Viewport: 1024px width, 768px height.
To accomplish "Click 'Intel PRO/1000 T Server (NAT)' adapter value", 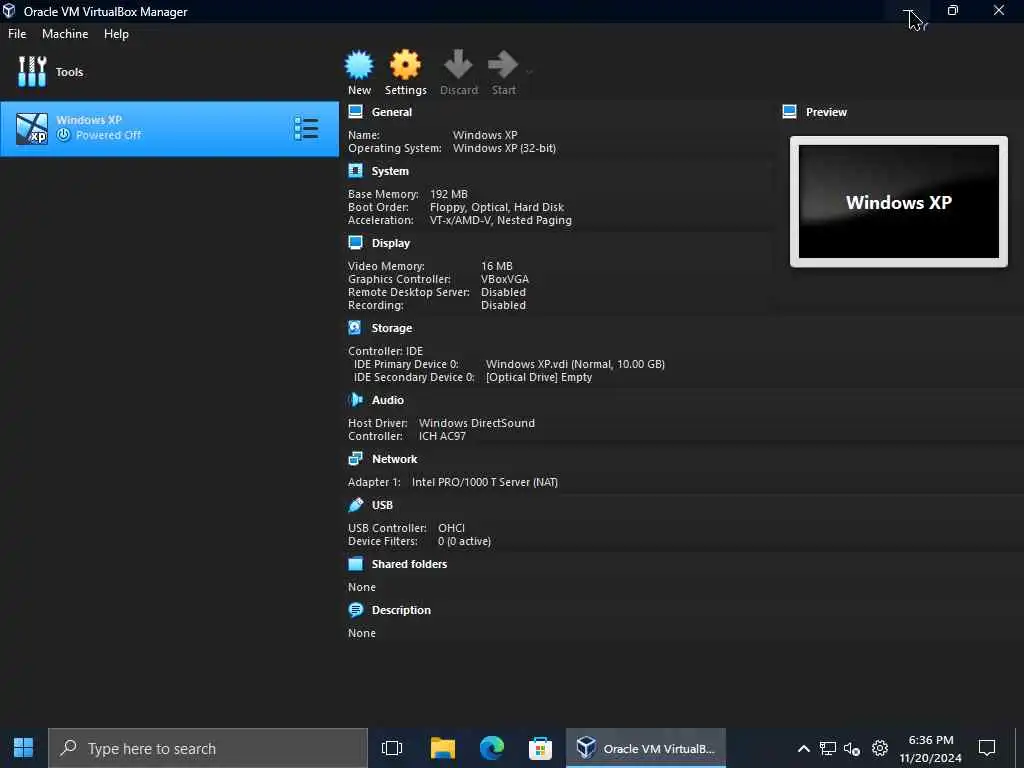I will point(485,482).
